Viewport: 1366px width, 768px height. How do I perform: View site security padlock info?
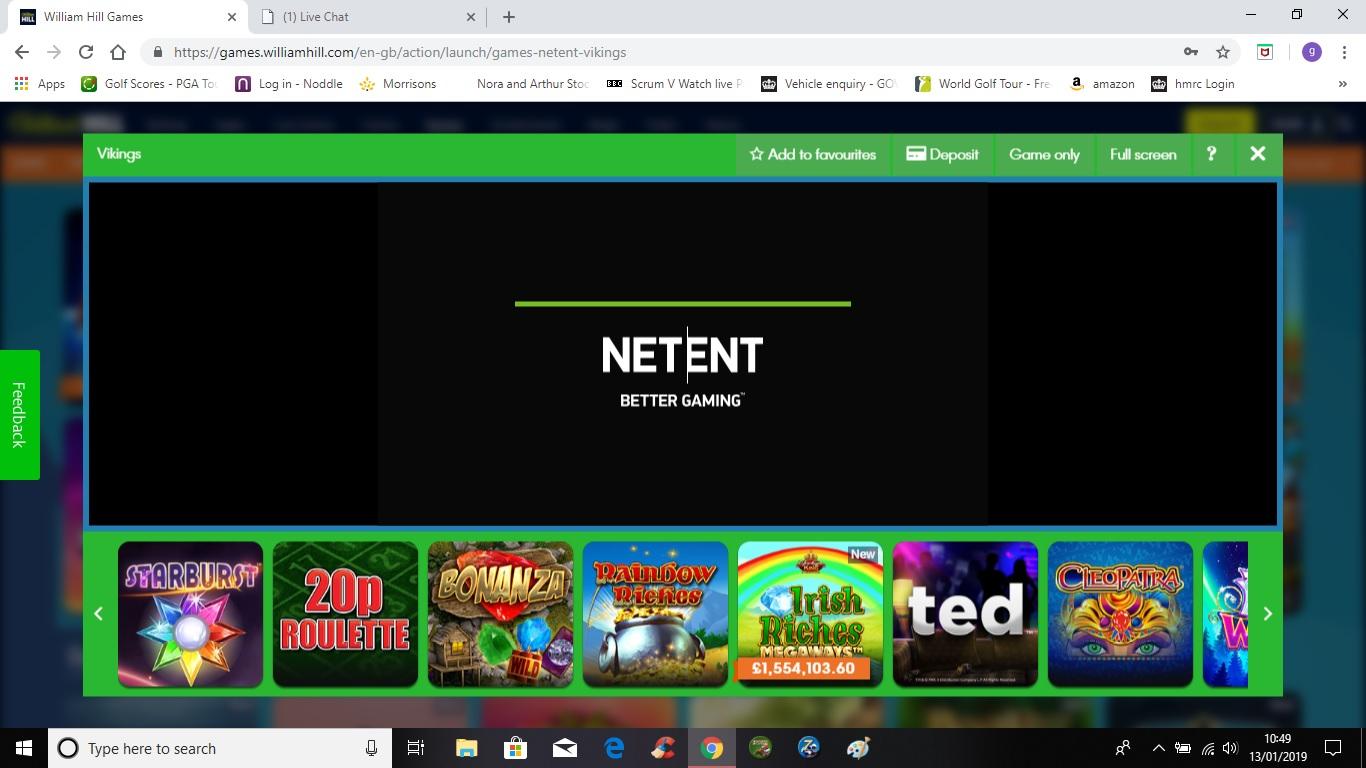point(157,52)
